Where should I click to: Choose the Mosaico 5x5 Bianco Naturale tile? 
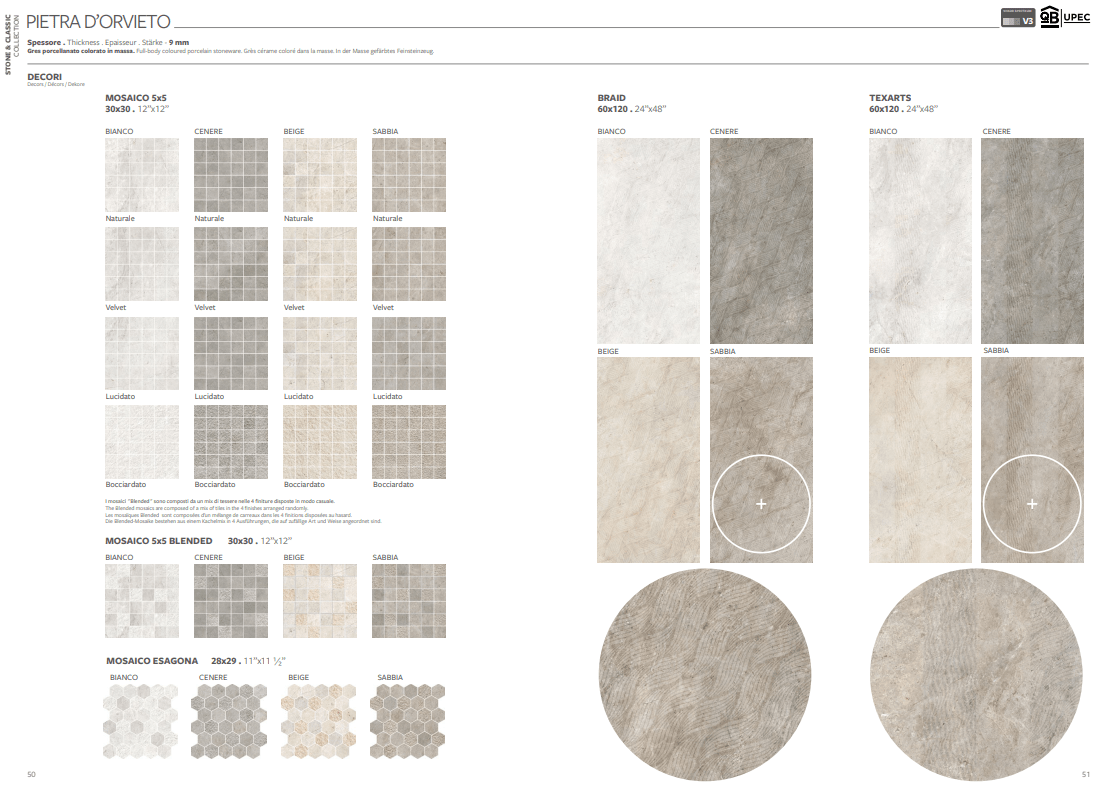[142, 175]
